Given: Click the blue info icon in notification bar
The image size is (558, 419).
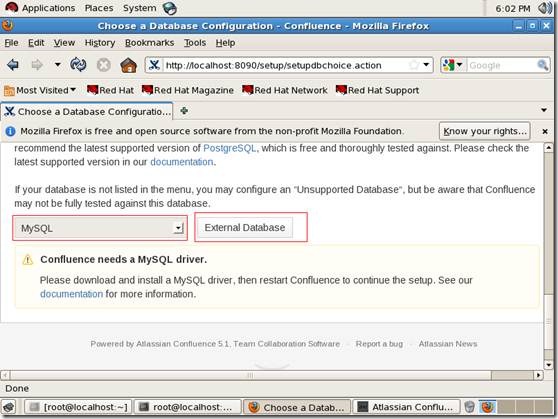Looking at the screenshot, I should point(10,131).
